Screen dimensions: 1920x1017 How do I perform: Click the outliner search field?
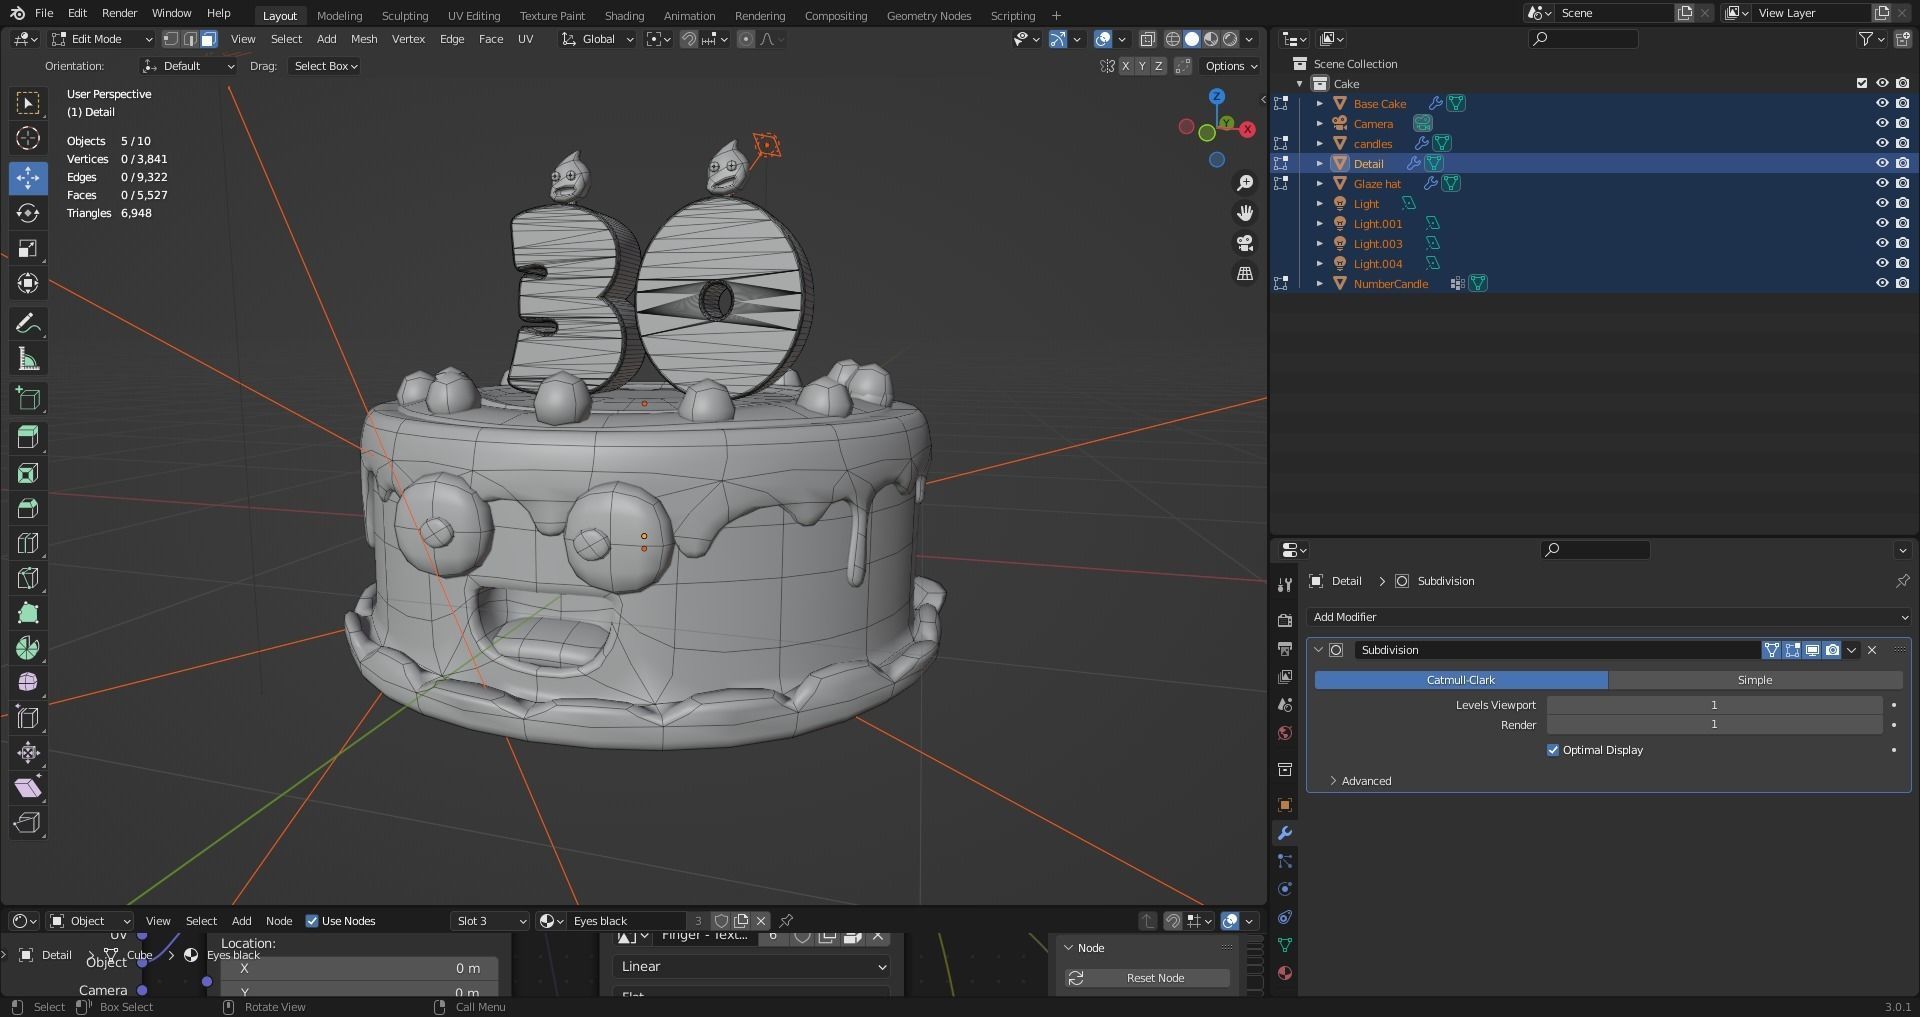[1584, 39]
